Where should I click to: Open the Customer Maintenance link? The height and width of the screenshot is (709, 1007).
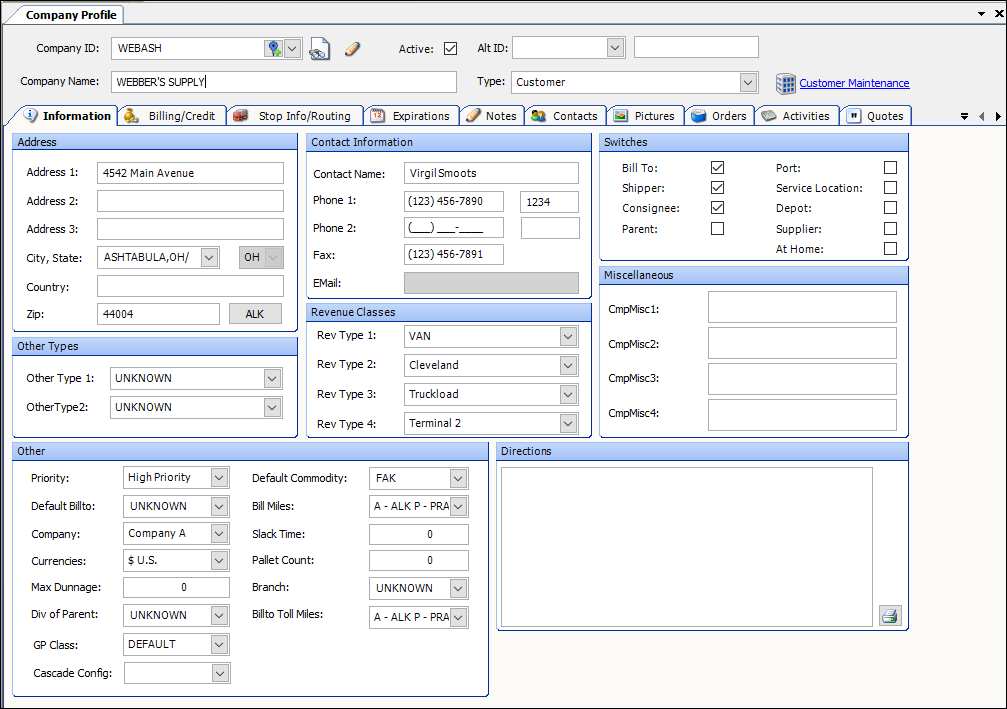(x=854, y=83)
